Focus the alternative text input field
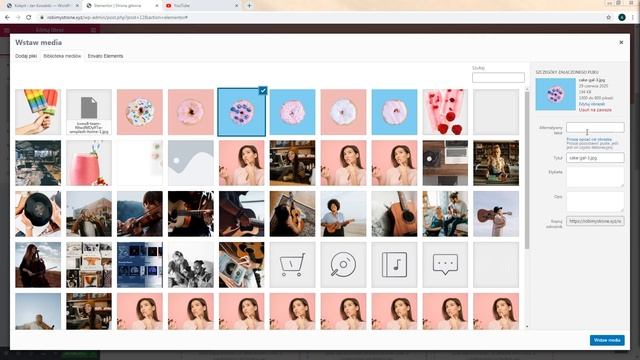The width and height of the screenshot is (640, 360). 595,127
